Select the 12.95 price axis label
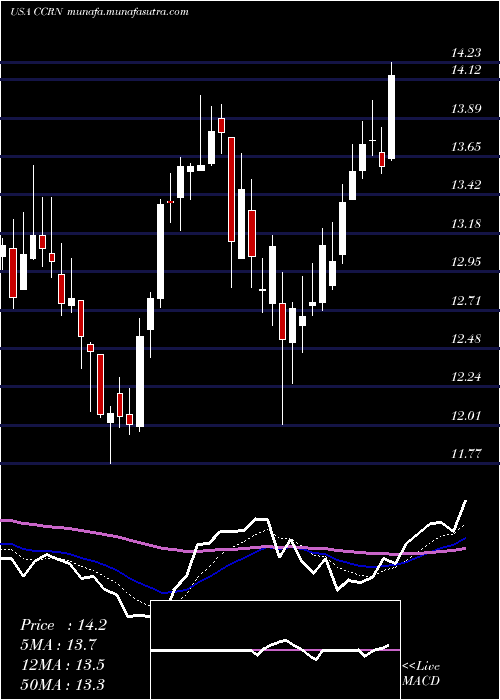The height and width of the screenshot is (700, 500). coord(466,262)
